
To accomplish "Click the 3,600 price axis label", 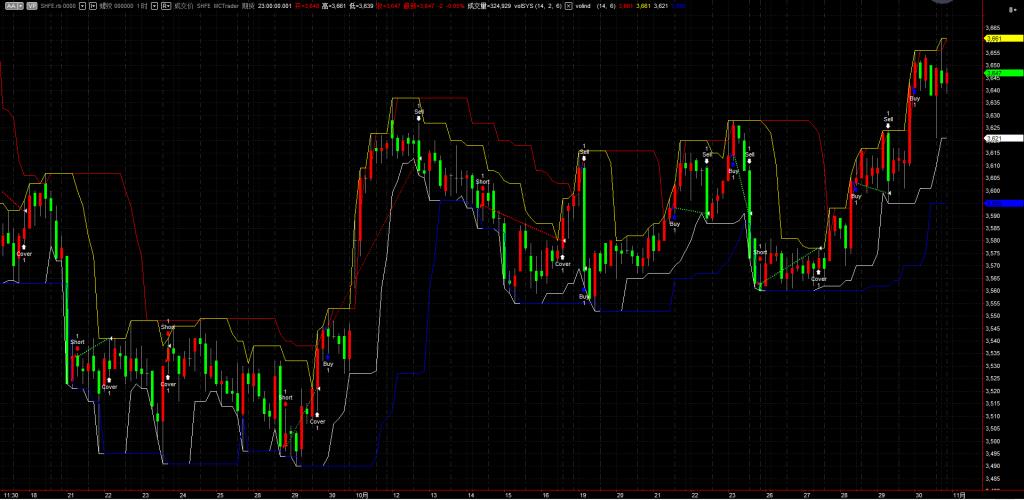I will pyautogui.click(x=993, y=191).
